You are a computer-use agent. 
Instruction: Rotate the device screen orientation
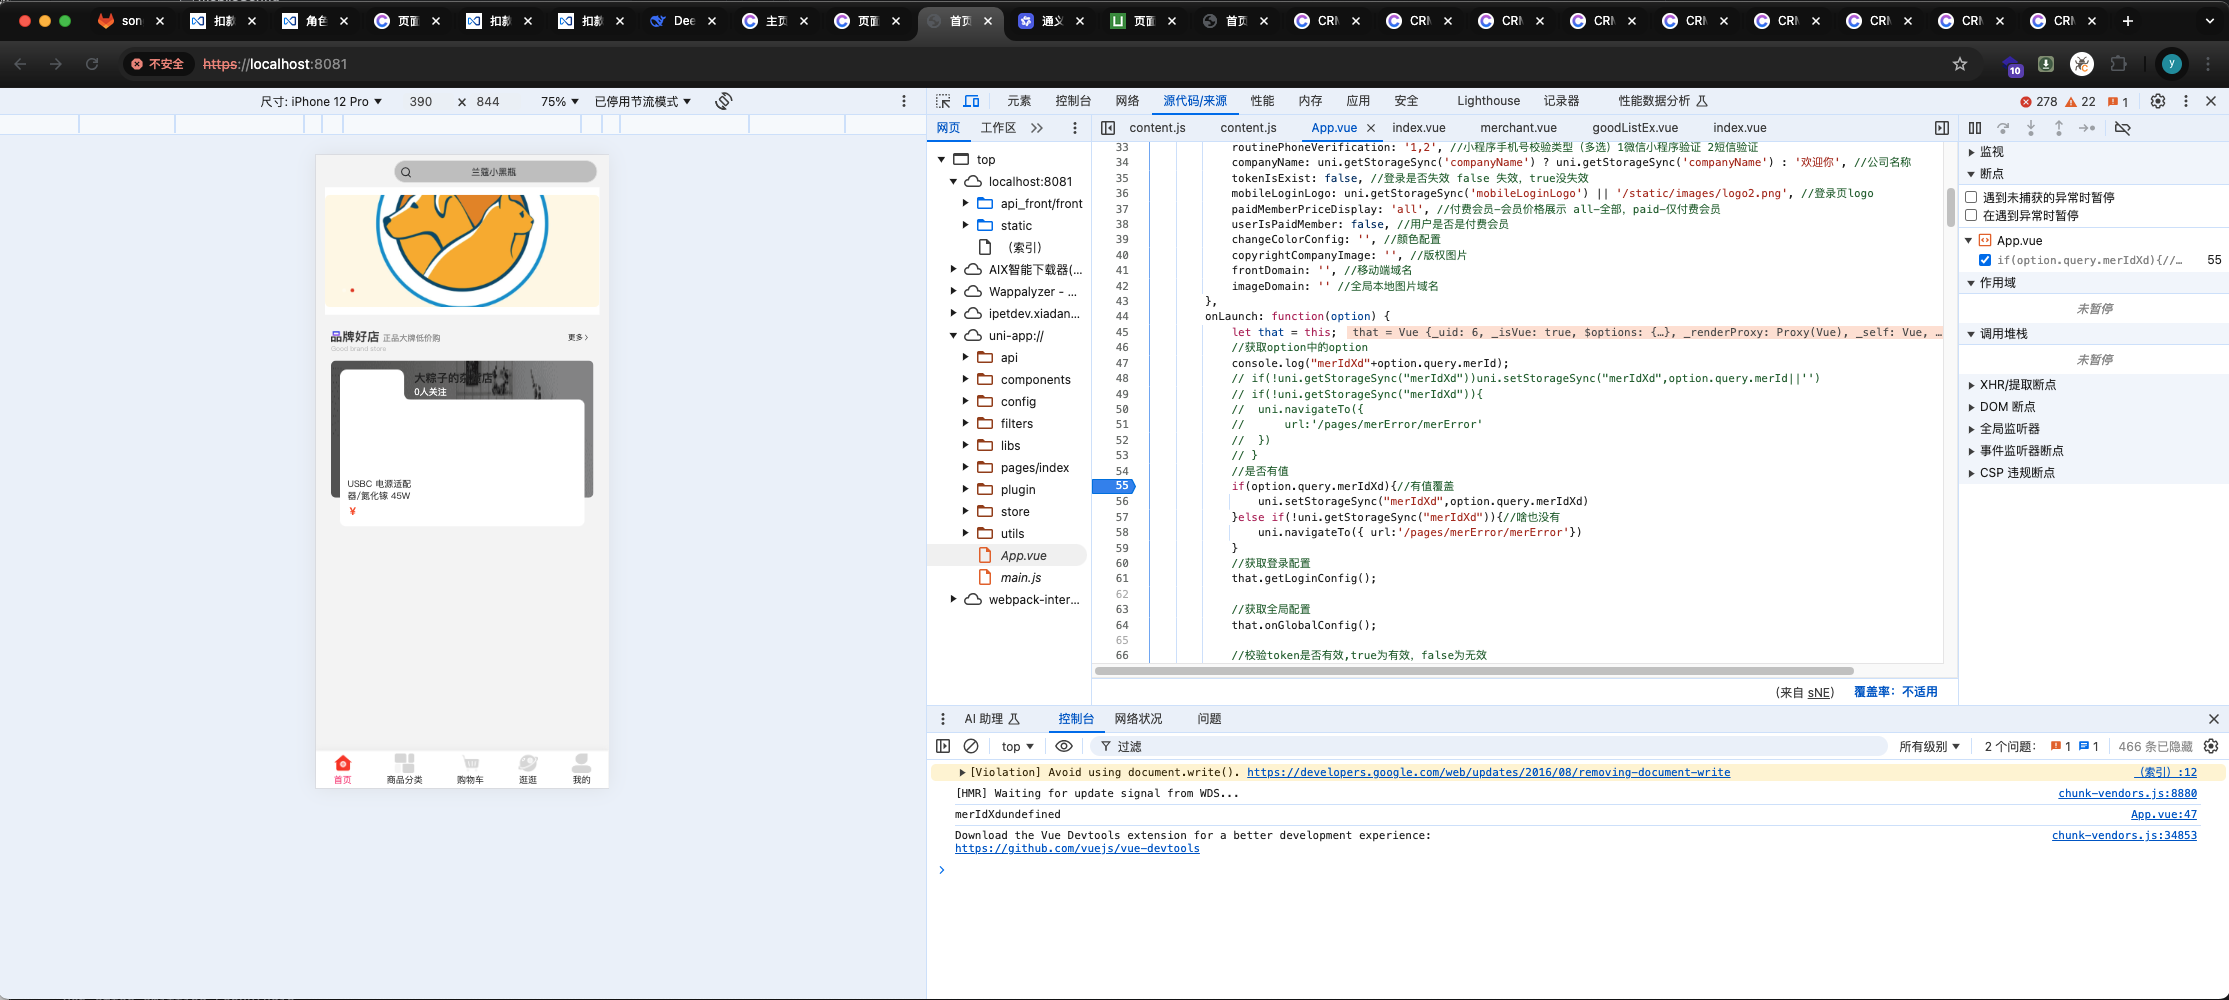pos(724,101)
